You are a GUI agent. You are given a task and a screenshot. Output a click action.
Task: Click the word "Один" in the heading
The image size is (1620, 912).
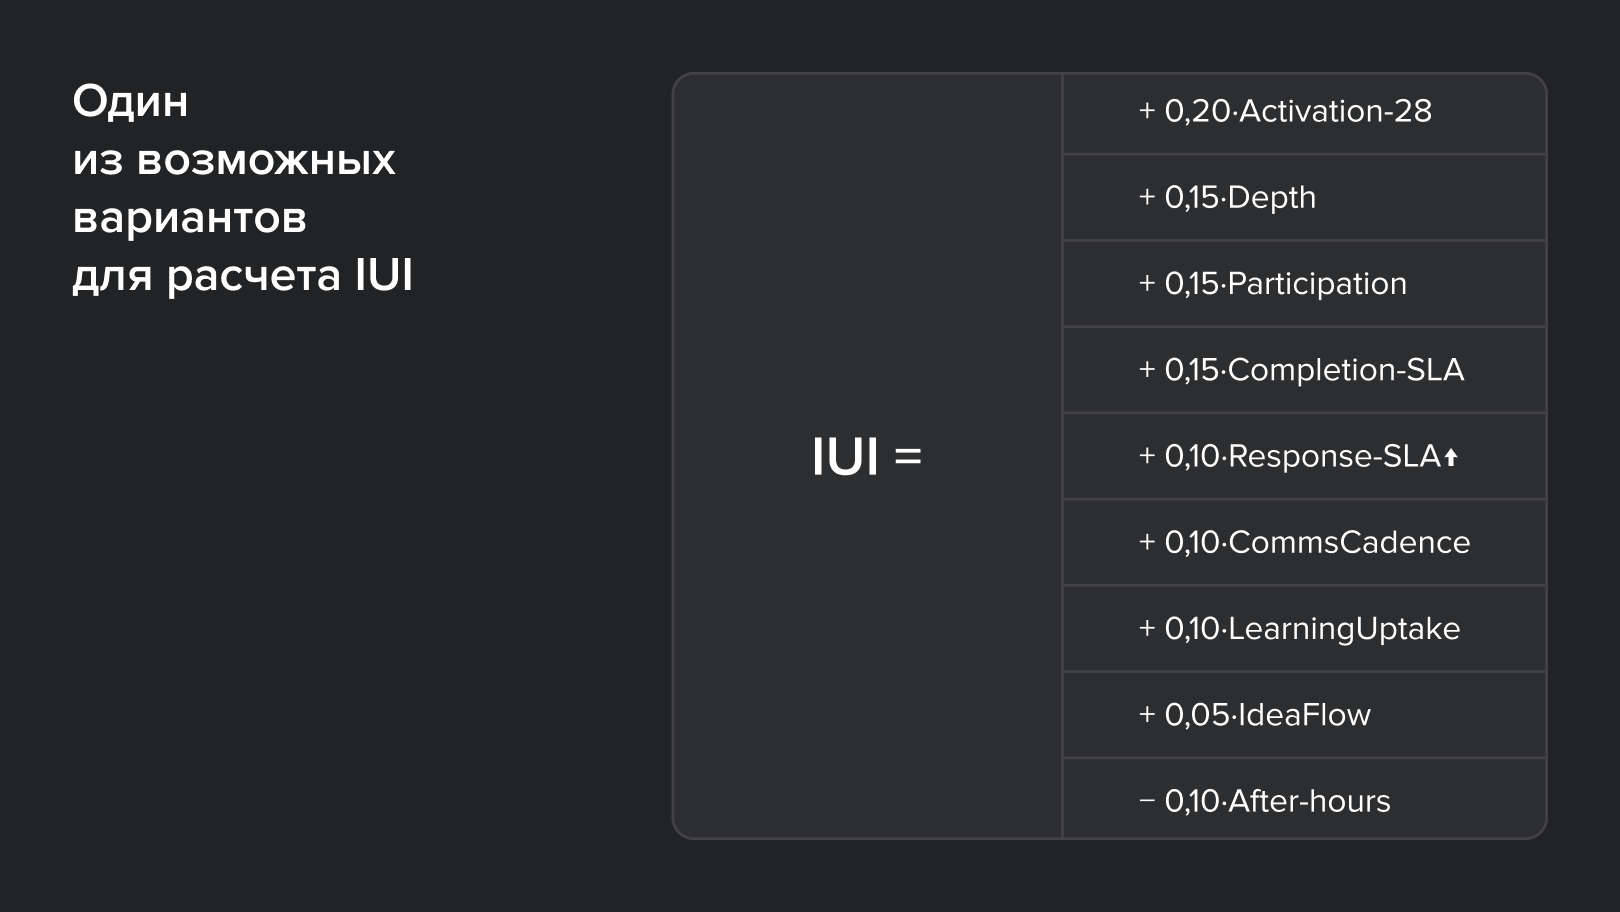[x=130, y=102]
